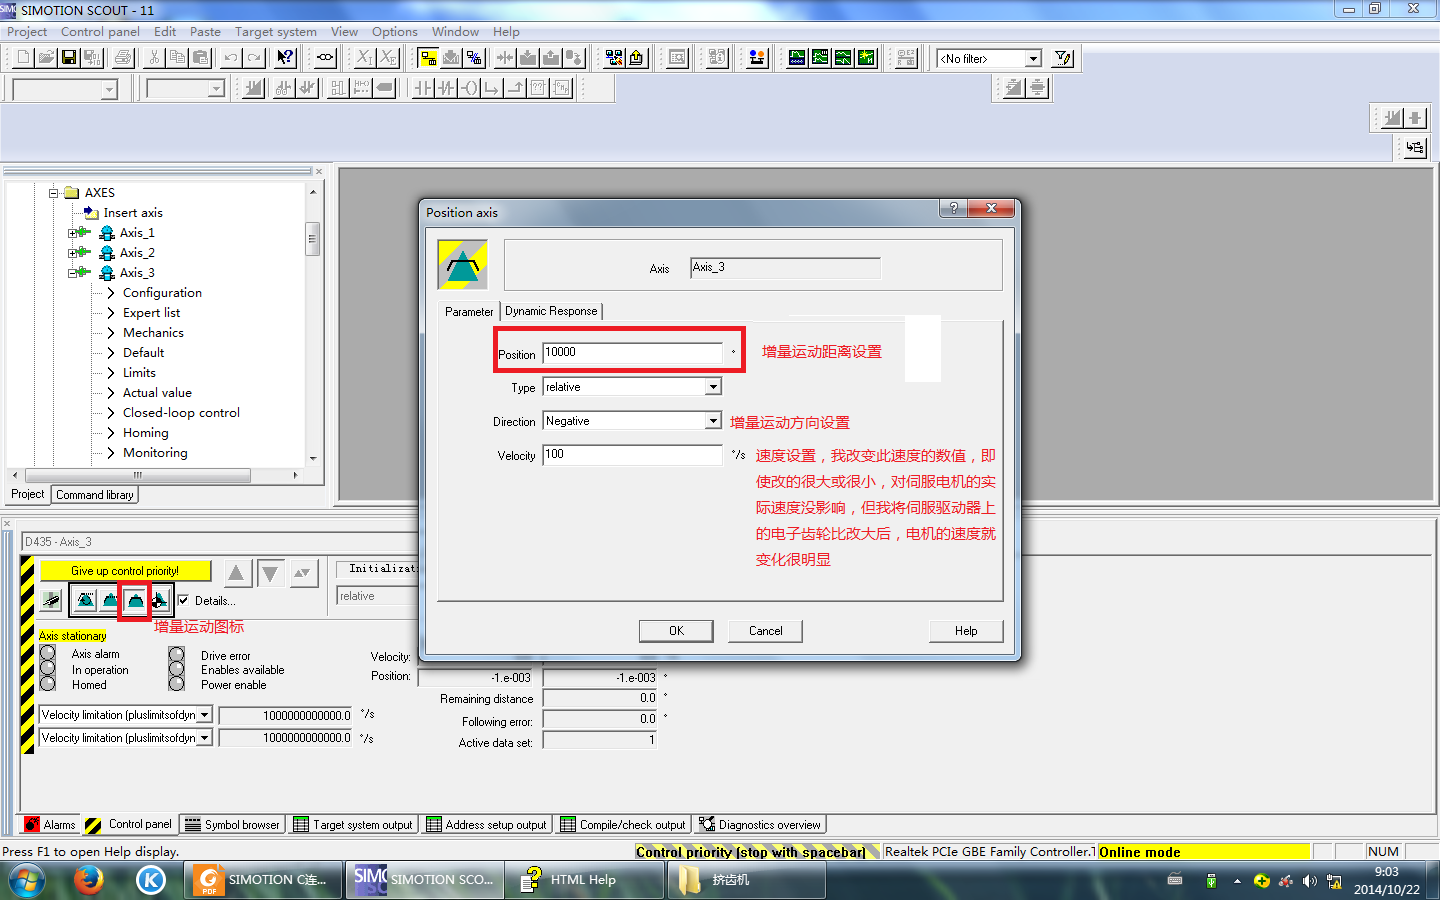Click the grey down triangle button
1440x900 pixels.
(x=270, y=573)
